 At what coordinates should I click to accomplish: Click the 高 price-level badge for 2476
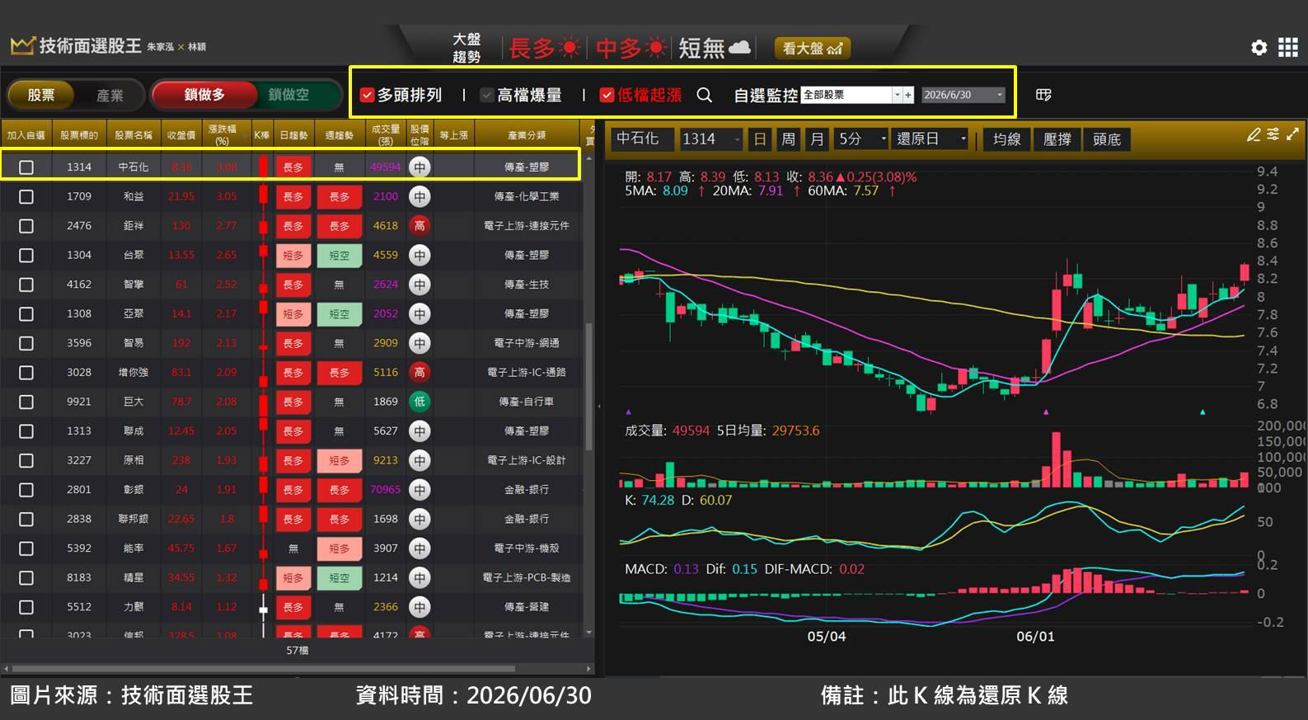pyautogui.click(x=420, y=226)
